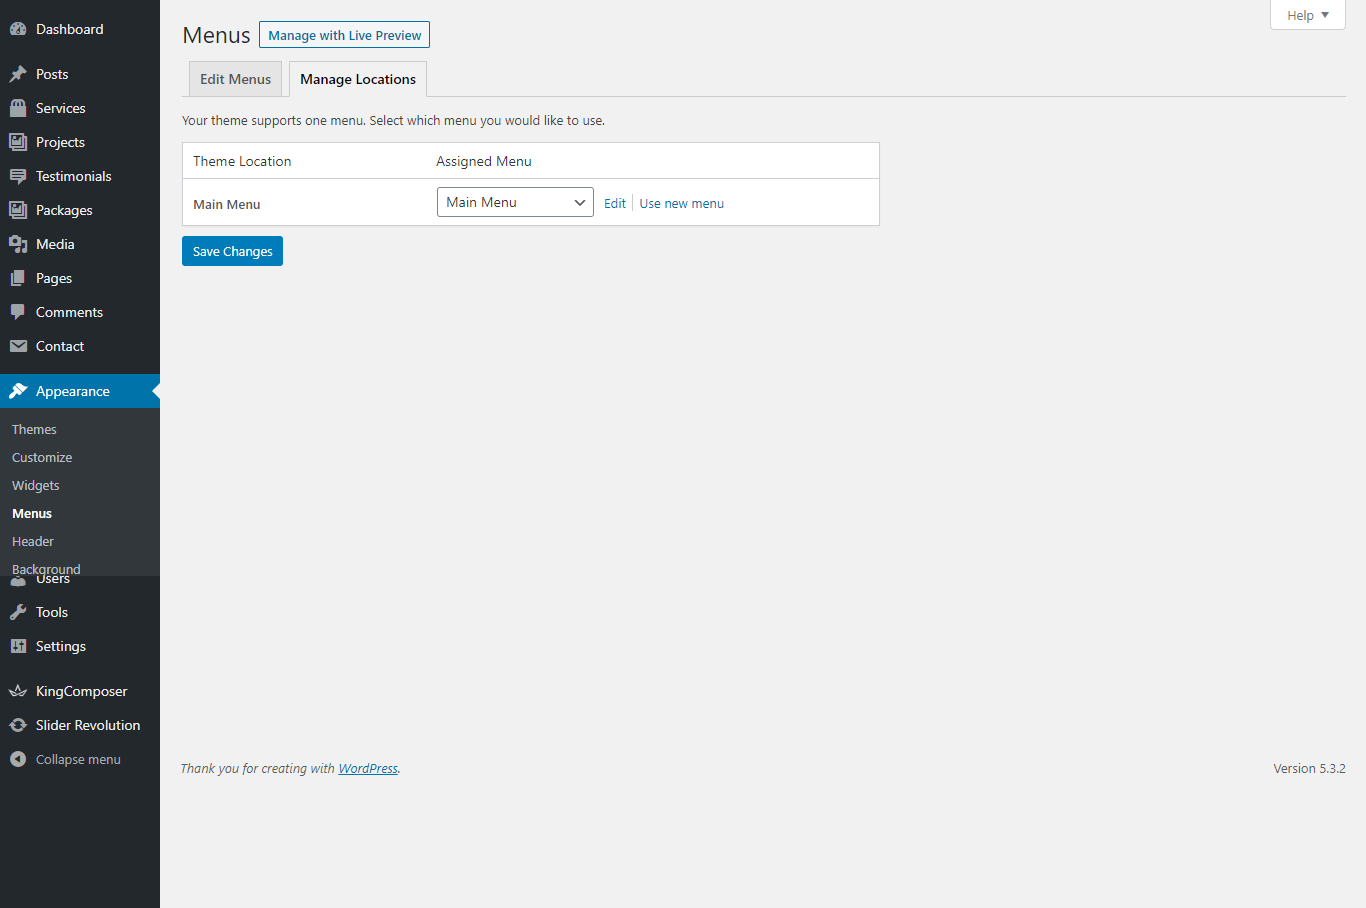Expand the Help panel
1366x908 pixels.
[x=1307, y=15]
